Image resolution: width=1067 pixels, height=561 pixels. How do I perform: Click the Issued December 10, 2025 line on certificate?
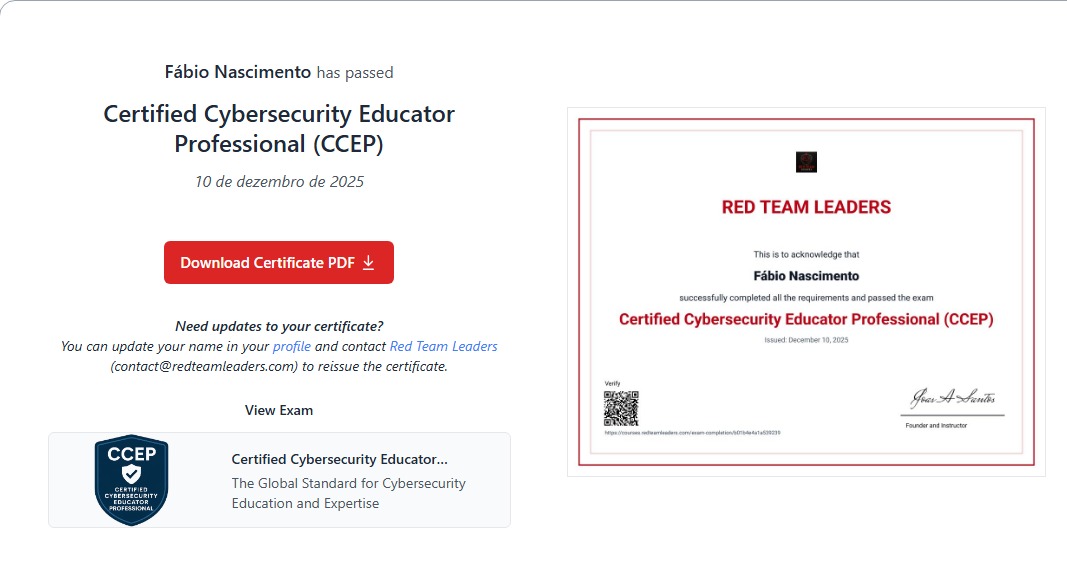click(x=806, y=340)
